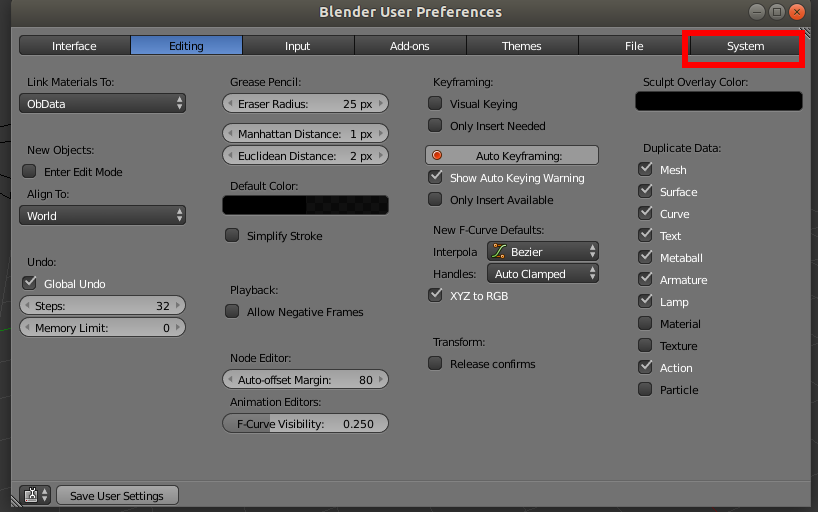
Task: Maximize the Blender User Preferences window
Action: (777, 11)
